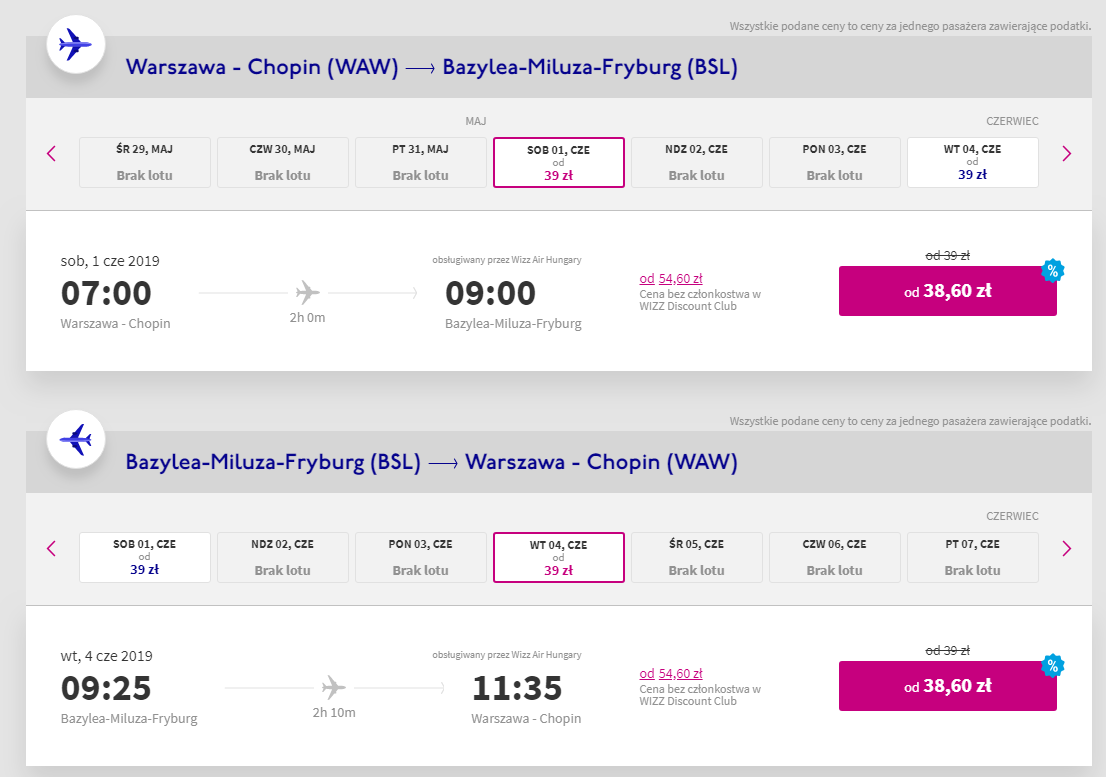
Task: Show earlier return dates with left arrow
Action: pos(52,548)
